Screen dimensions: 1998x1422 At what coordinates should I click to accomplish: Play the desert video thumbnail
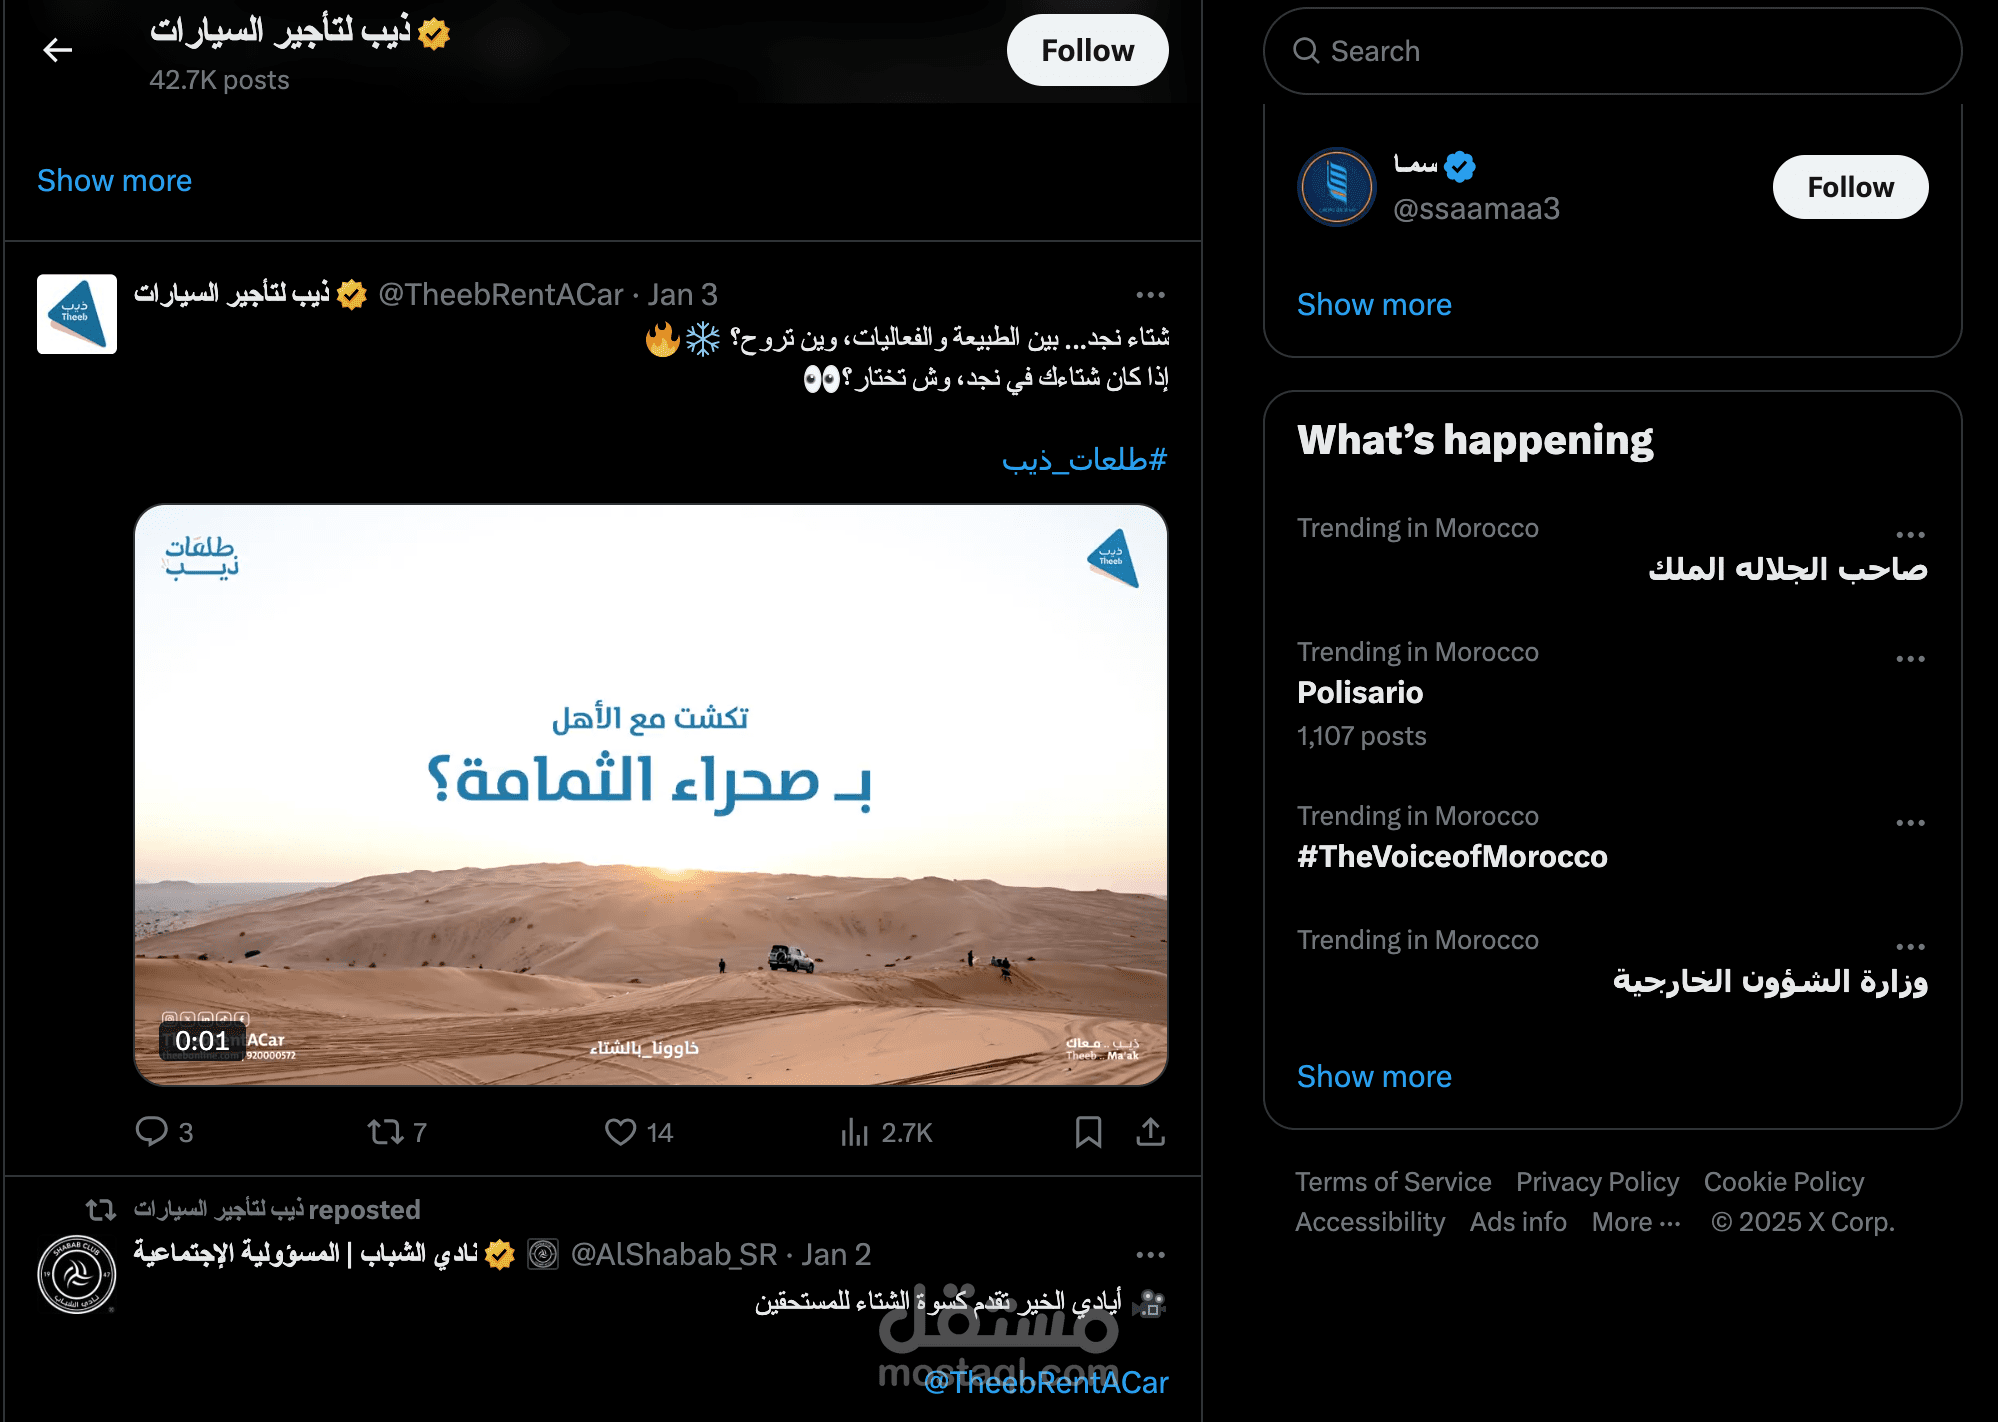[651, 795]
